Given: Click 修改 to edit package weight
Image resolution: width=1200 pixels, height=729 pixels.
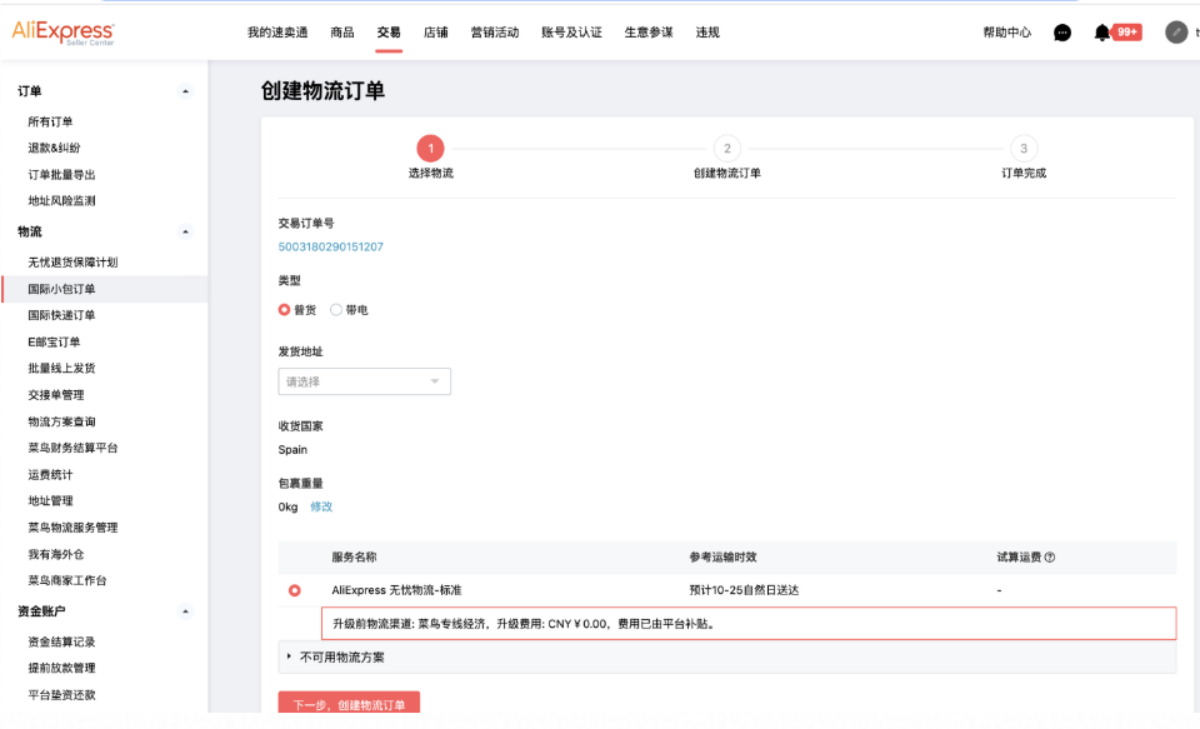Looking at the screenshot, I should pos(322,507).
